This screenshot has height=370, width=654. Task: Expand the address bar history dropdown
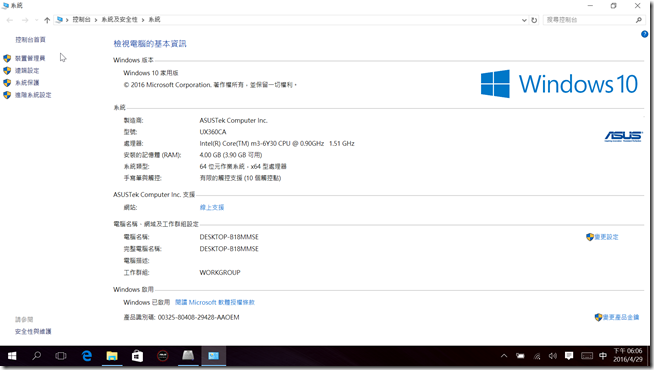point(524,20)
